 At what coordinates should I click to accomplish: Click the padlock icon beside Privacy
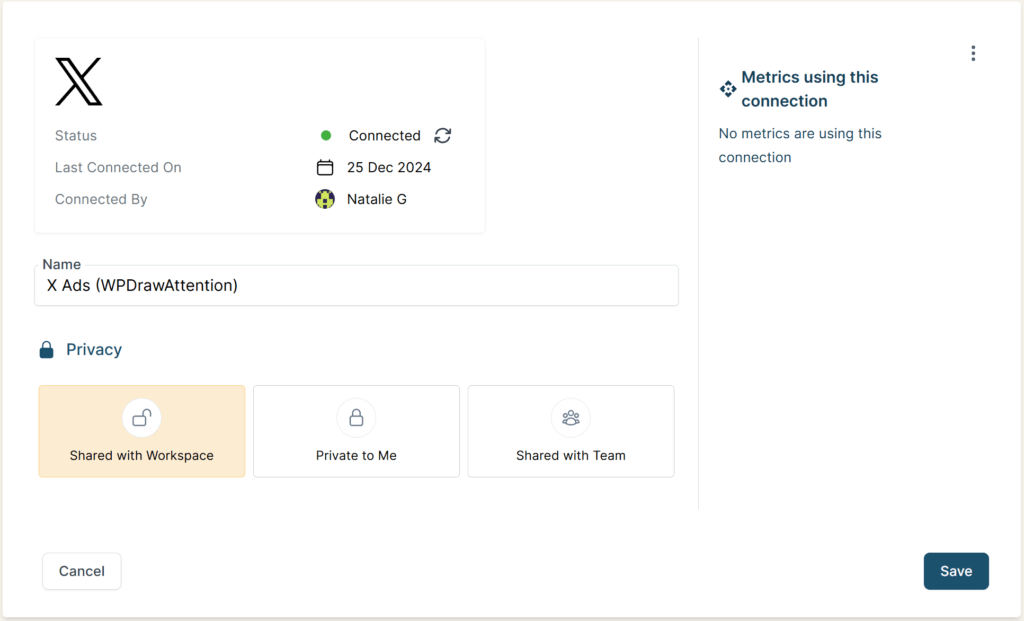click(x=46, y=350)
